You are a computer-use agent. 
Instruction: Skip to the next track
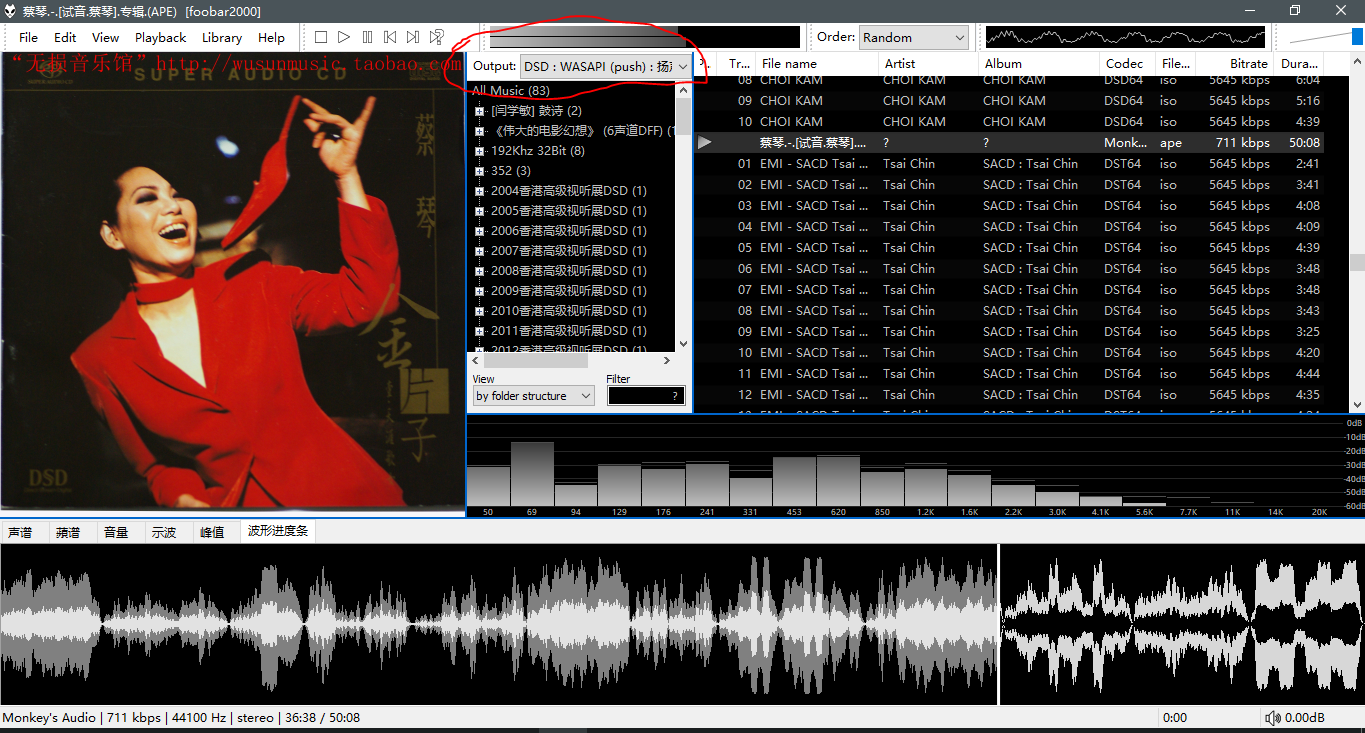pos(413,37)
